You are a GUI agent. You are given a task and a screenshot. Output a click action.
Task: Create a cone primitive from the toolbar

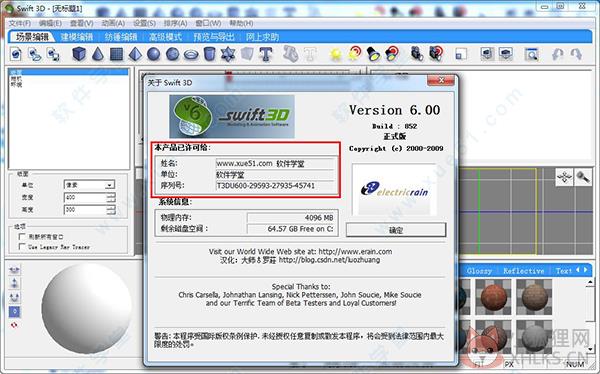coord(98,54)
